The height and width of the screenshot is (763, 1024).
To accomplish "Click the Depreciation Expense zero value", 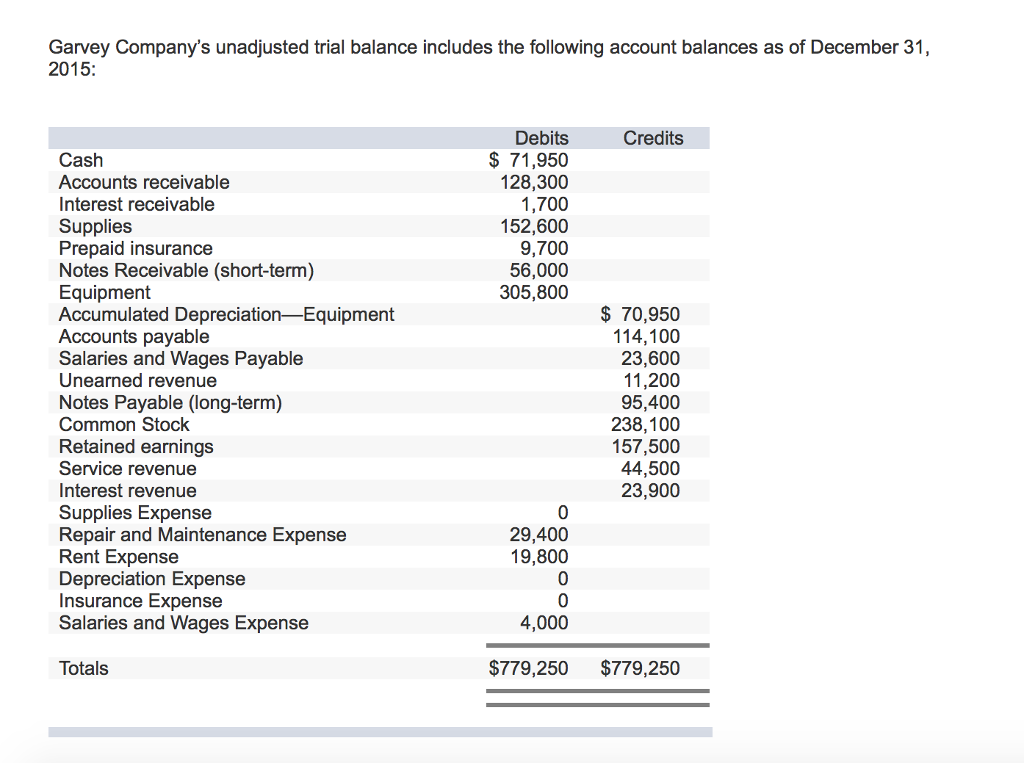I will [x=563, y=579].
